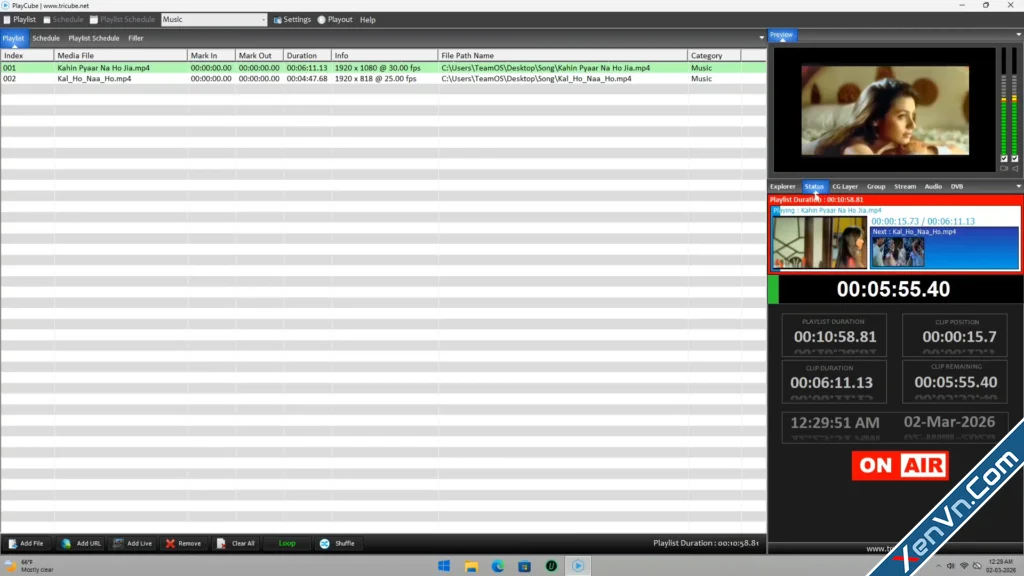Uncheck the left audio channel checkbox
The image size is (1024, 576).
(1004, 159)
